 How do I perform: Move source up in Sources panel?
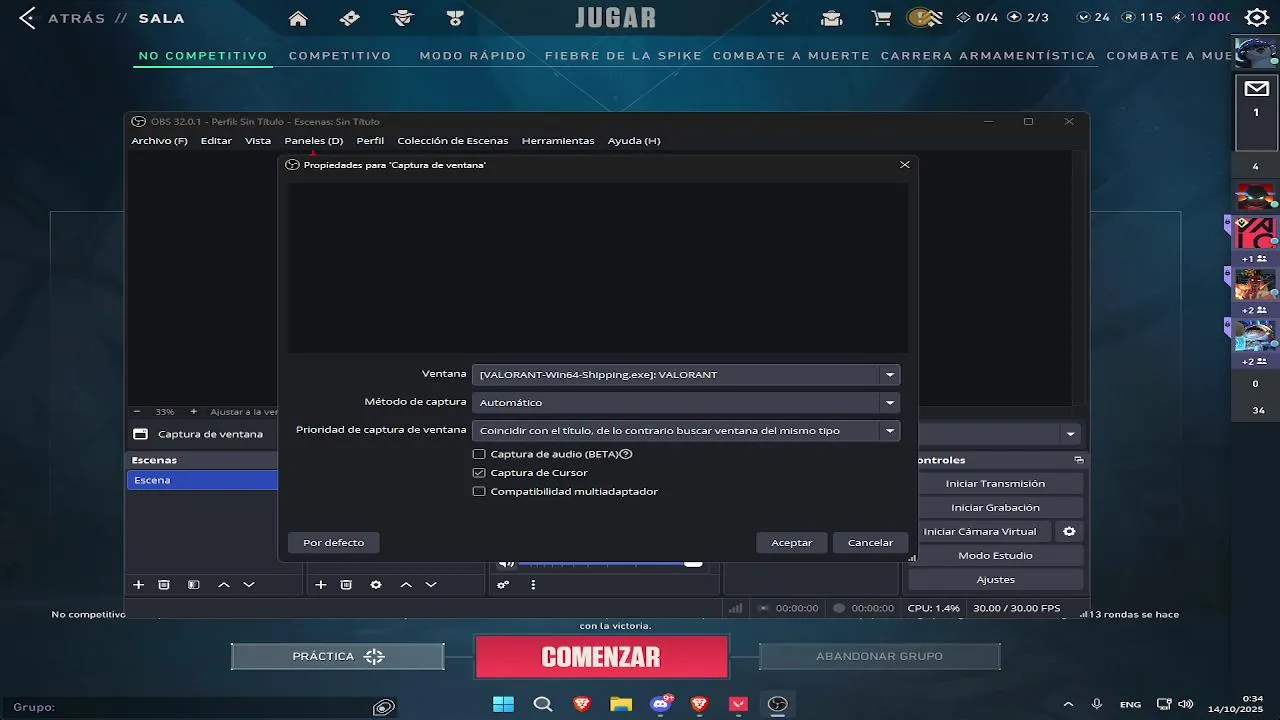pyautogui.click(x=406, y=585)
